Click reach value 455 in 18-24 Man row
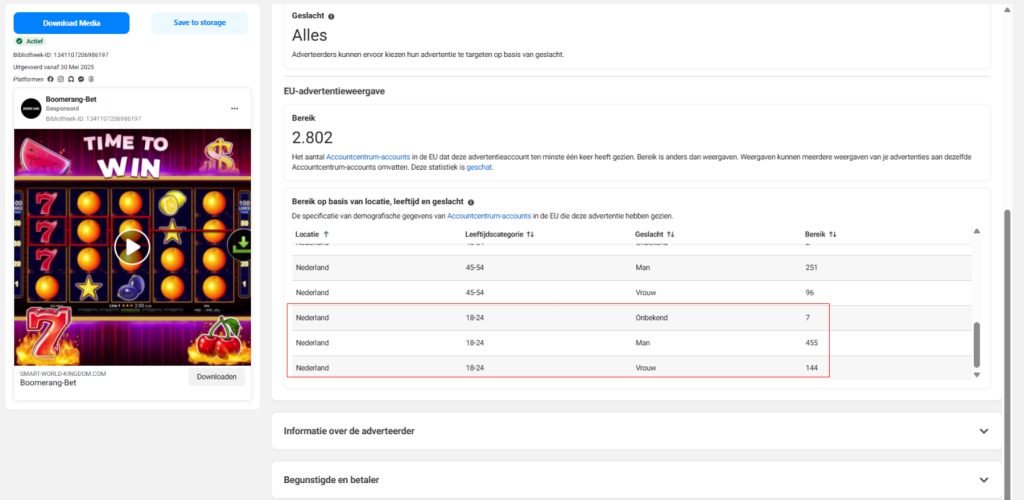The height and width of the screenshot is (500, 1024). (812, 343)
